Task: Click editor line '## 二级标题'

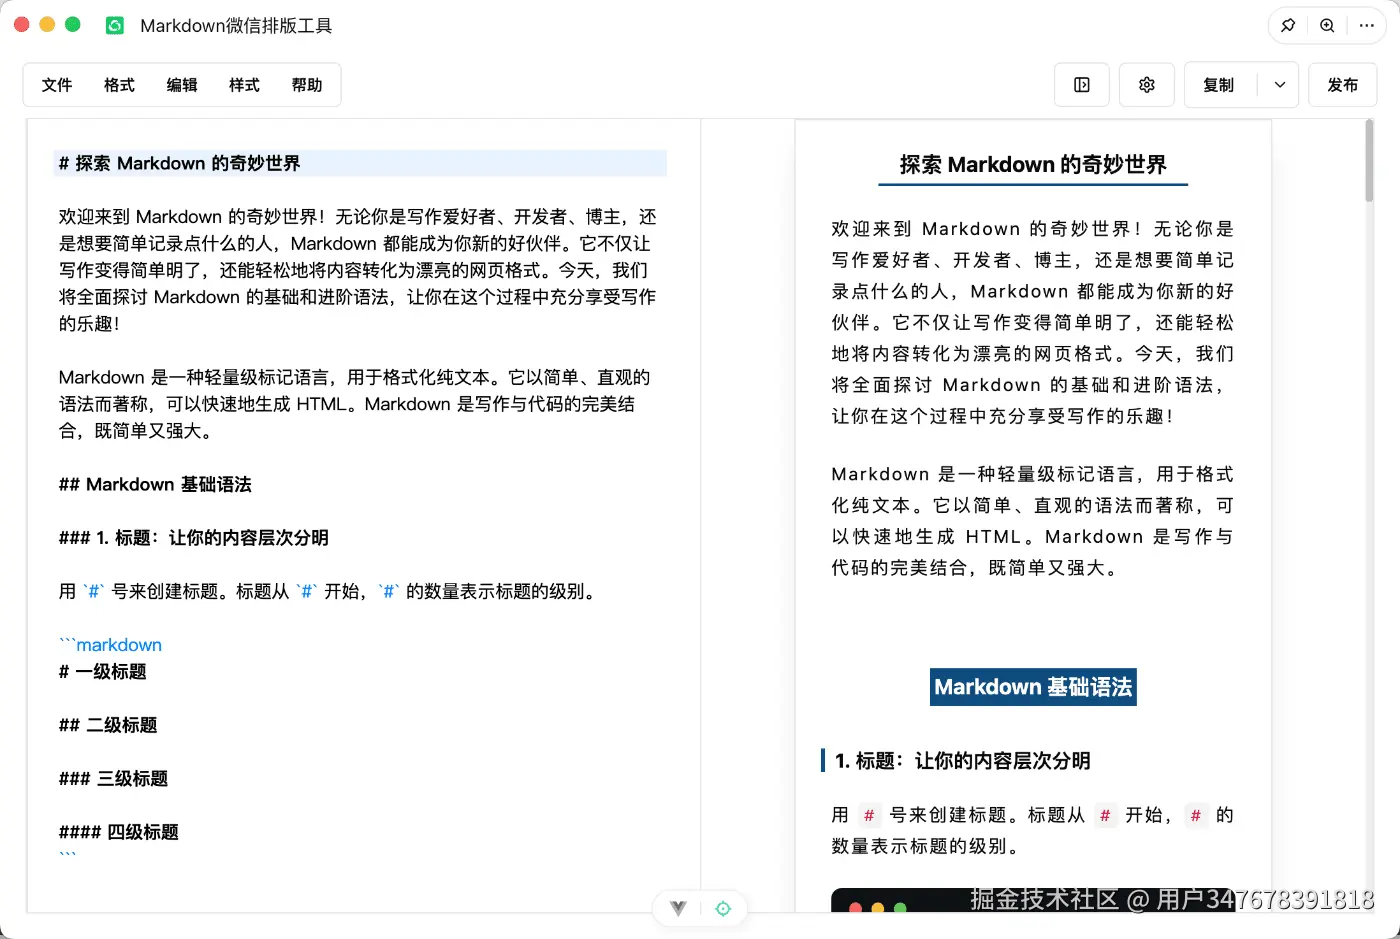Action: [108, 725]
